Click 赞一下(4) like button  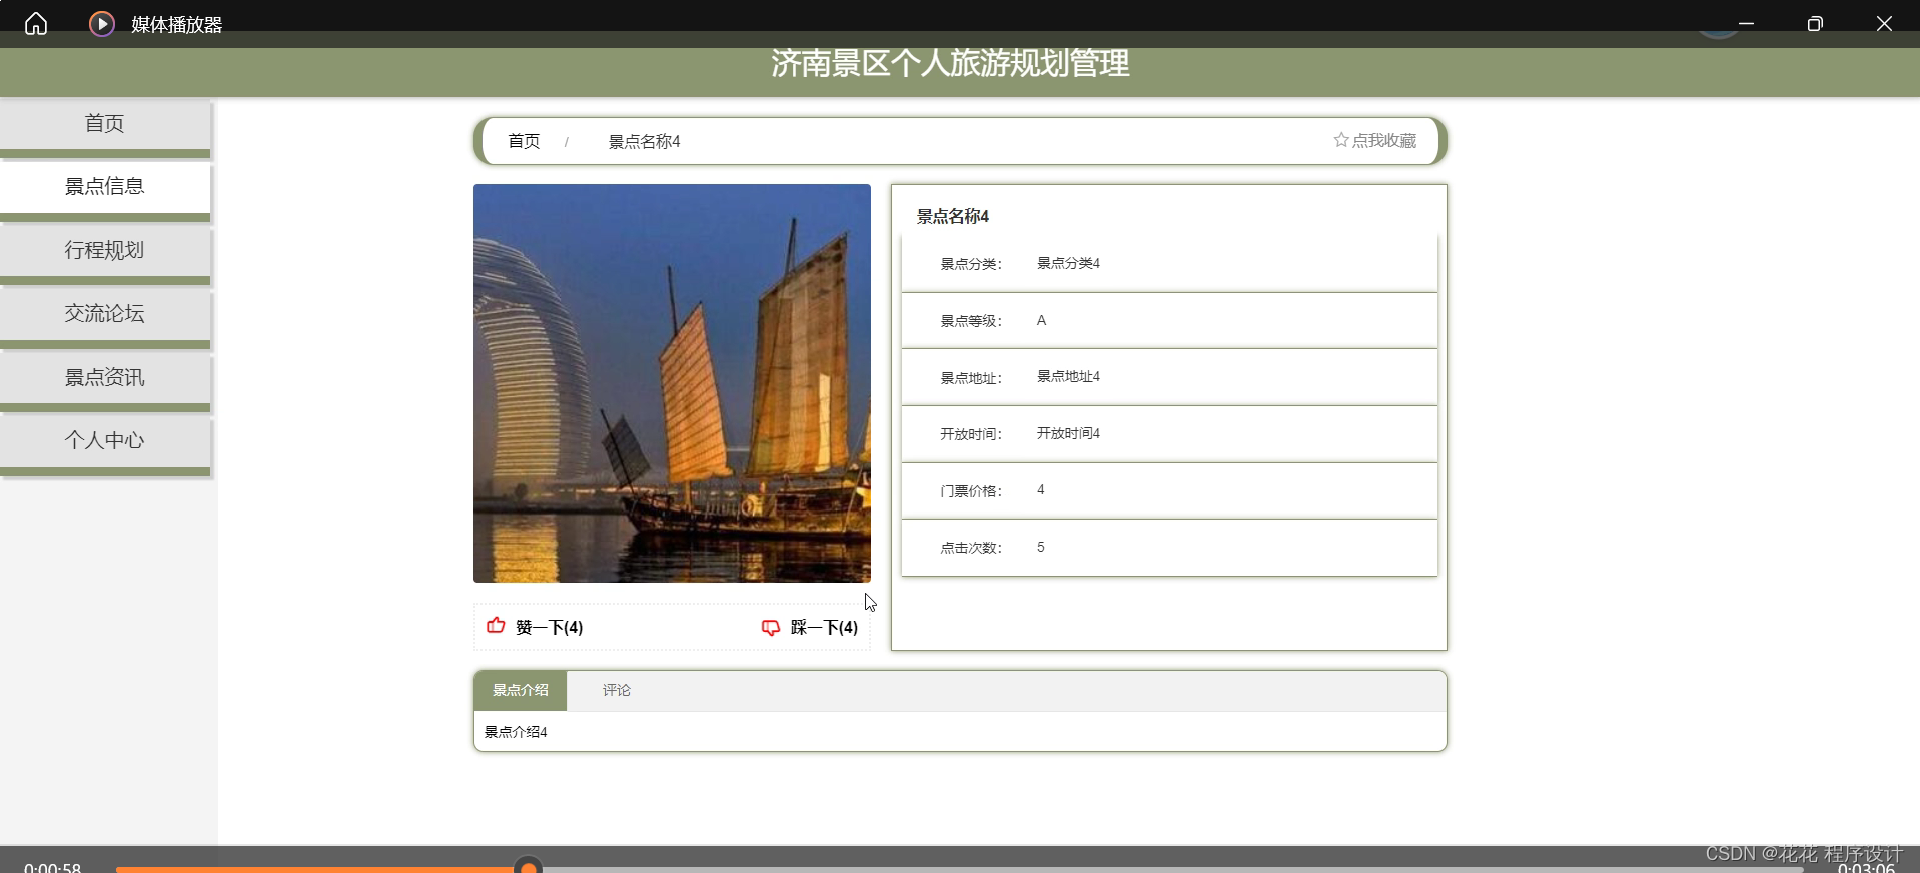click(535, 627)
